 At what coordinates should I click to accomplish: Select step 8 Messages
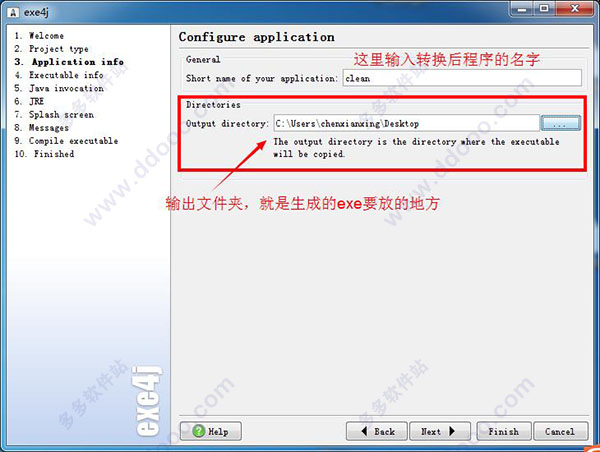coord(41,127)
